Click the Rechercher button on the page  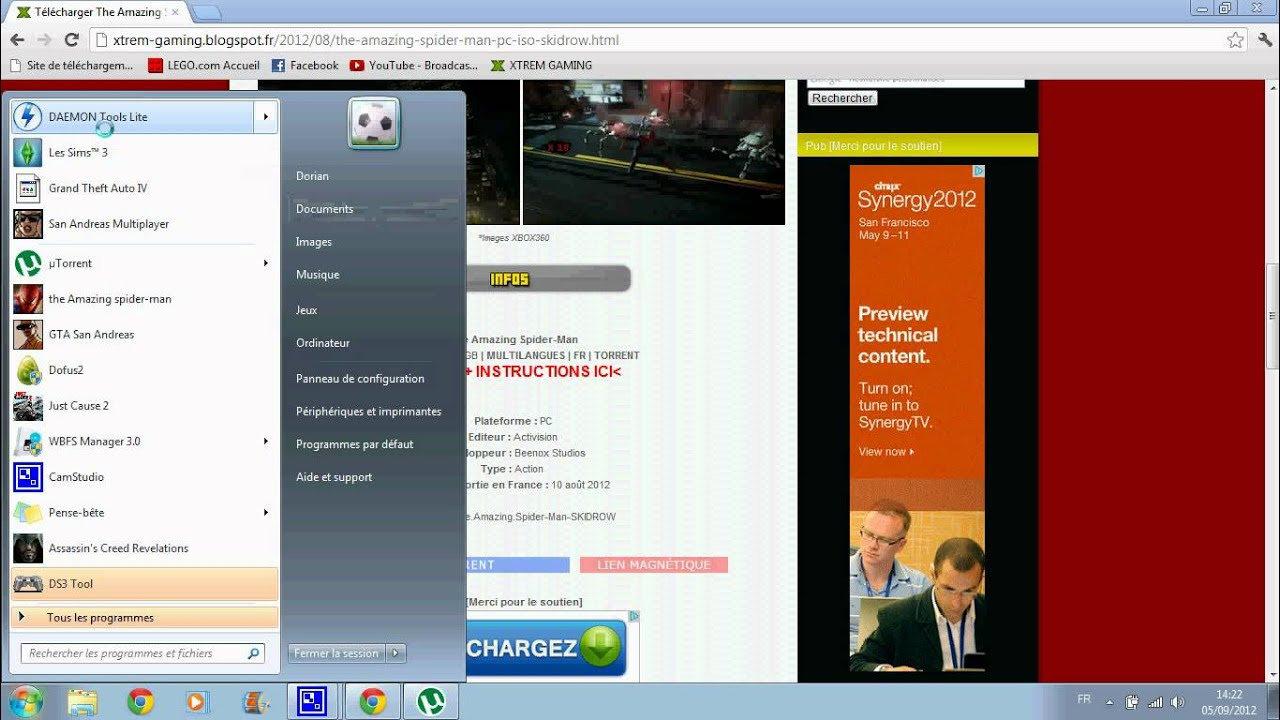tap(842, 98)
